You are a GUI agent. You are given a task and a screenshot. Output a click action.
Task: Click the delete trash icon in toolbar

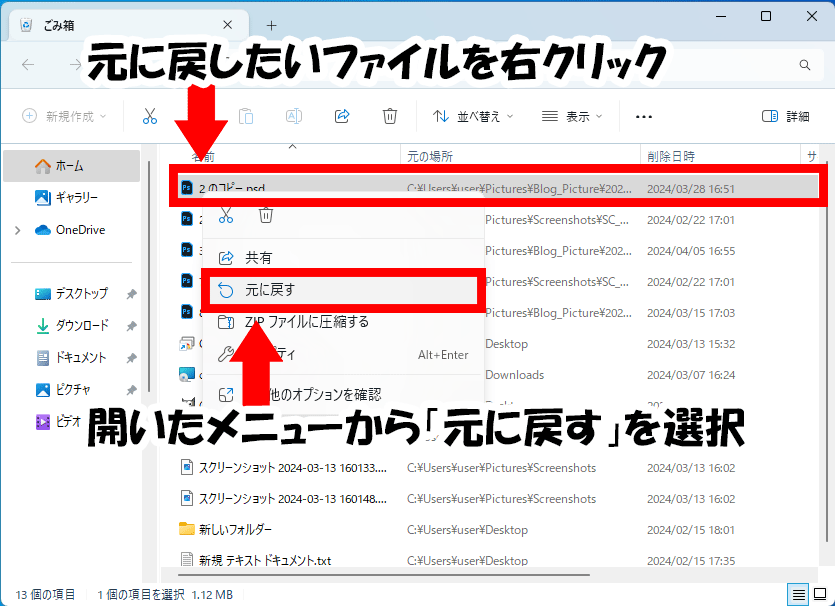(x=390, y=116)
